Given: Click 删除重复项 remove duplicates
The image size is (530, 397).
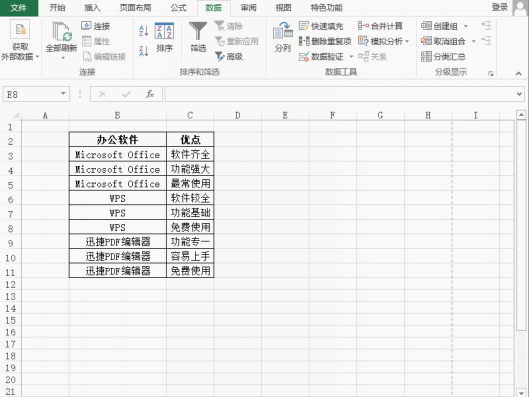Looking at the screenshot, I should pos(325,41).
